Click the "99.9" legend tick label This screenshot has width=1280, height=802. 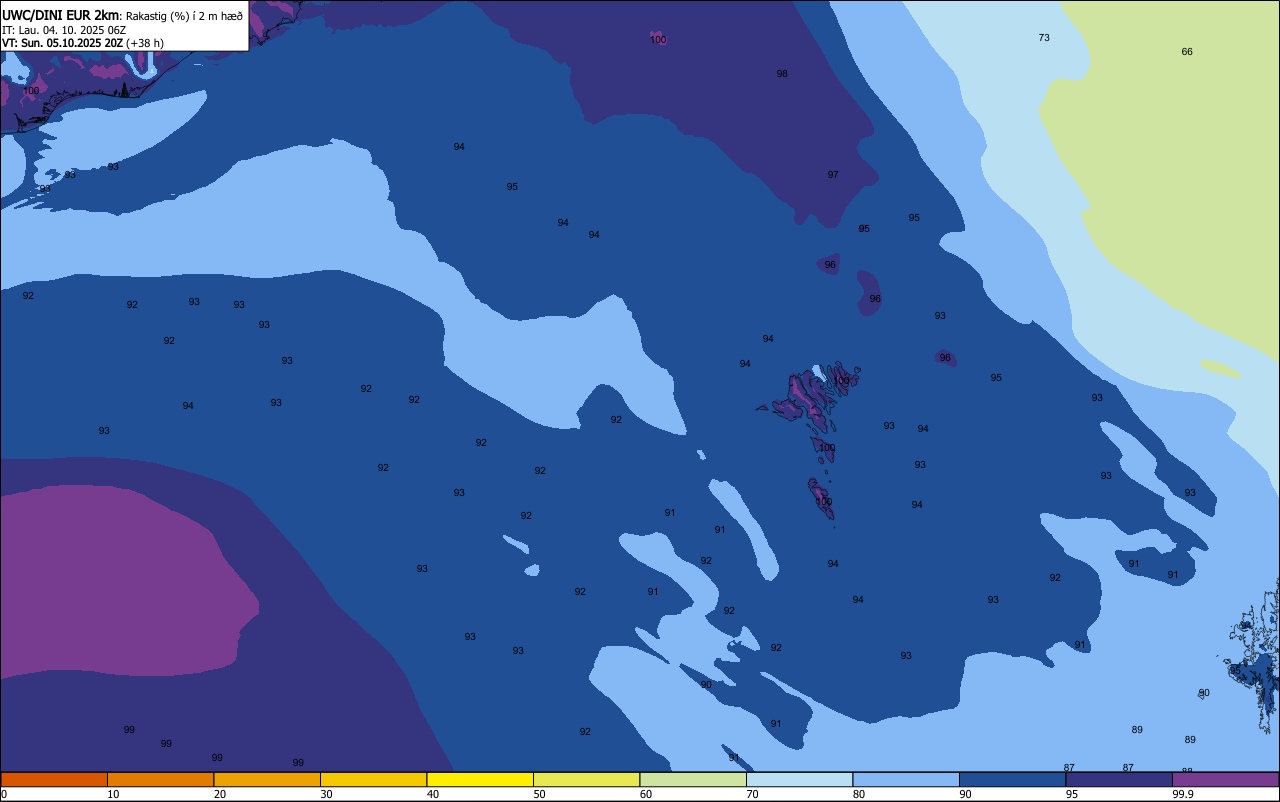(1183, 794)
